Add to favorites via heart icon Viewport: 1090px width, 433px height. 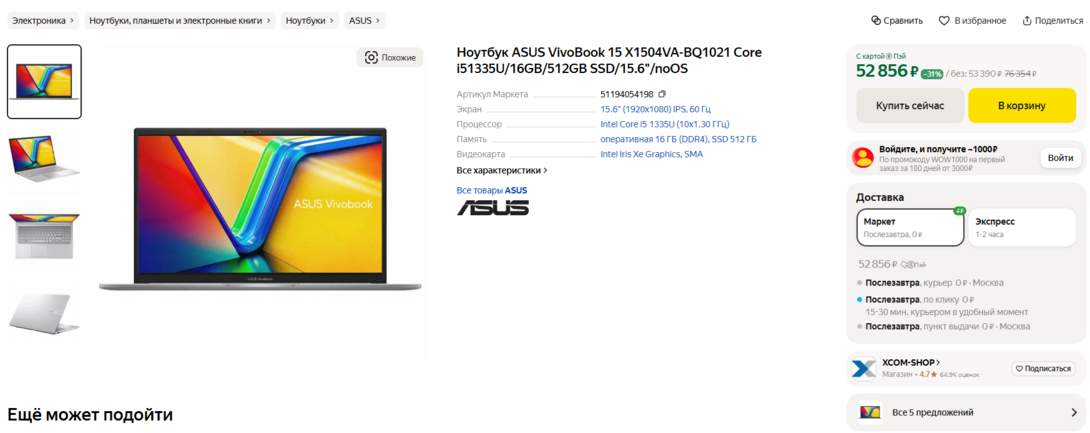point(944,21)
